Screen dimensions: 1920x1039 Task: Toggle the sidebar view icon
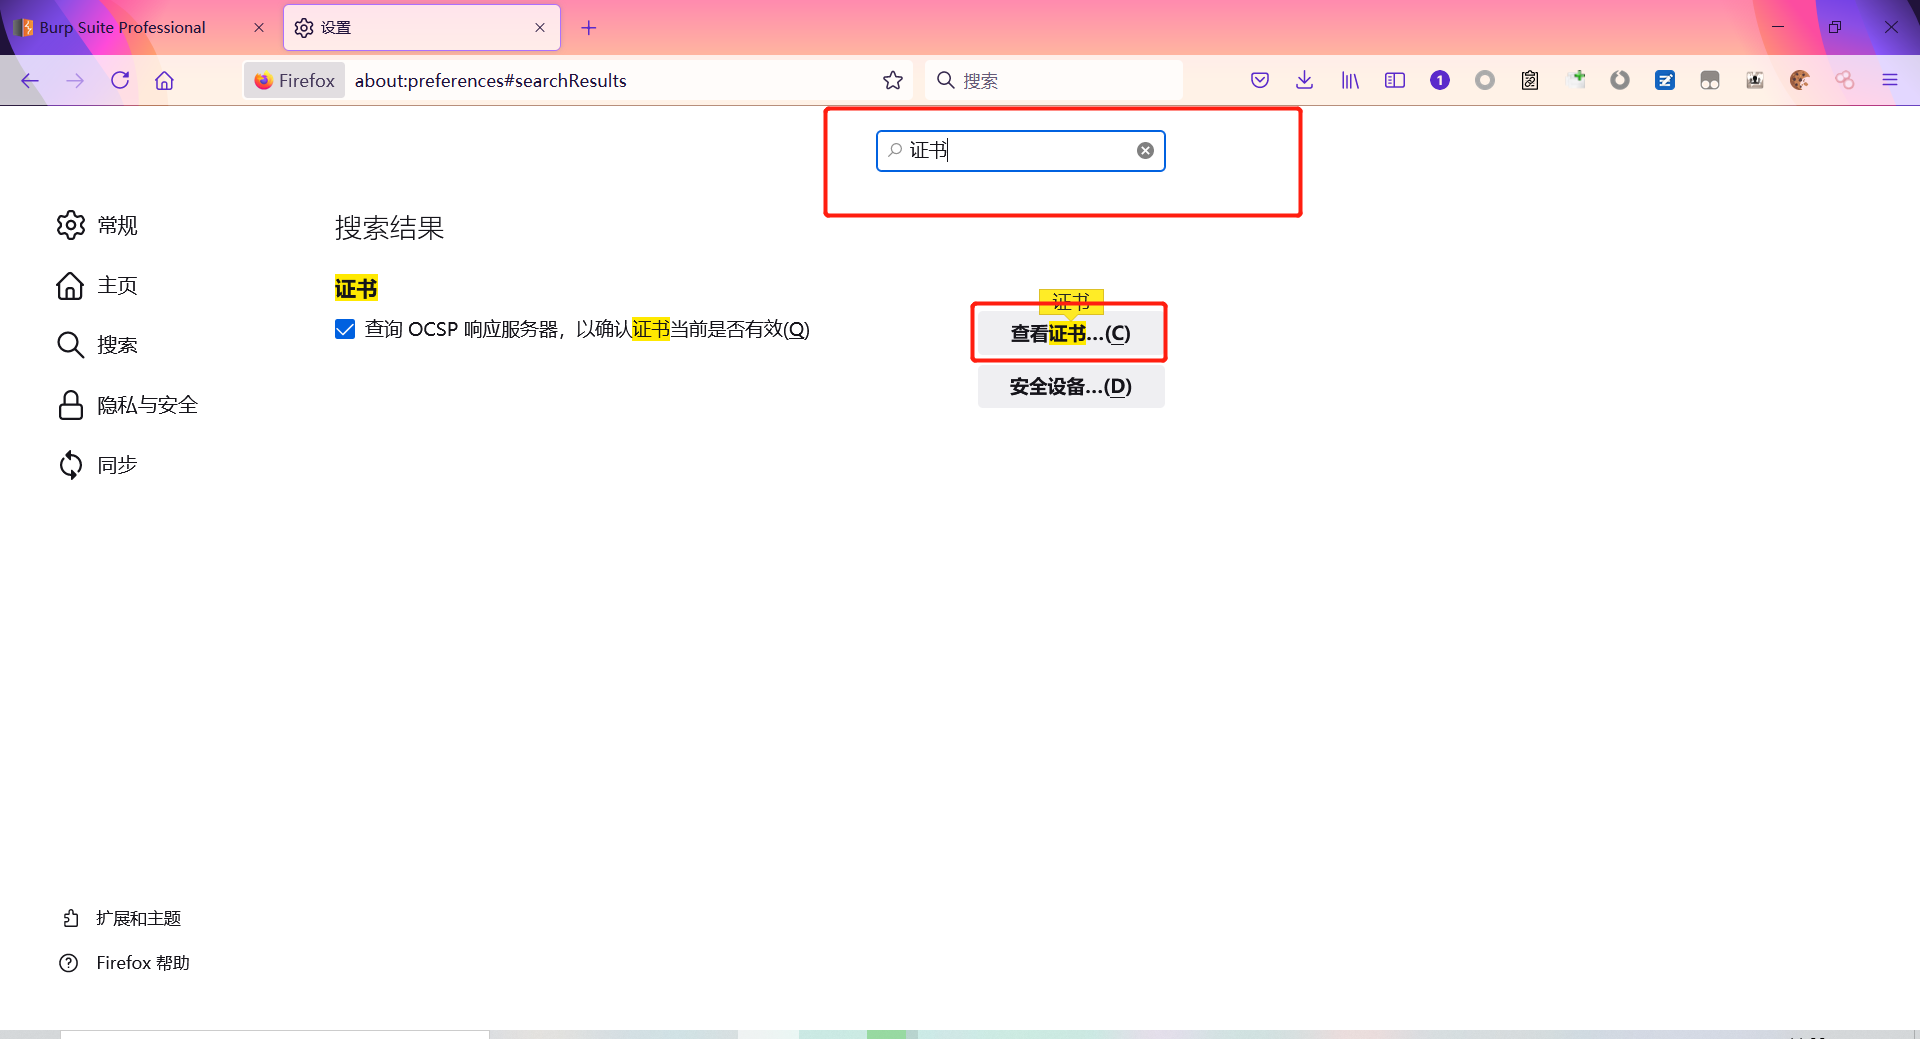tap(1395, 80)
